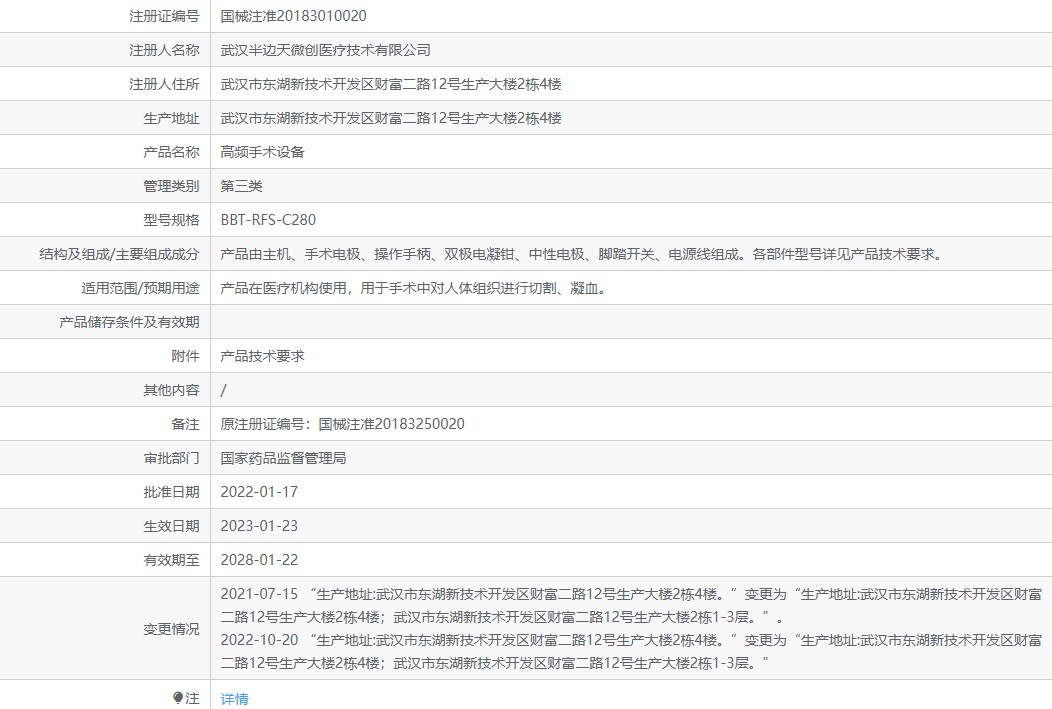Click the 审批部门 field label
The width and height of the screenshot is (1052, 709).
click(x=171, y=458)
